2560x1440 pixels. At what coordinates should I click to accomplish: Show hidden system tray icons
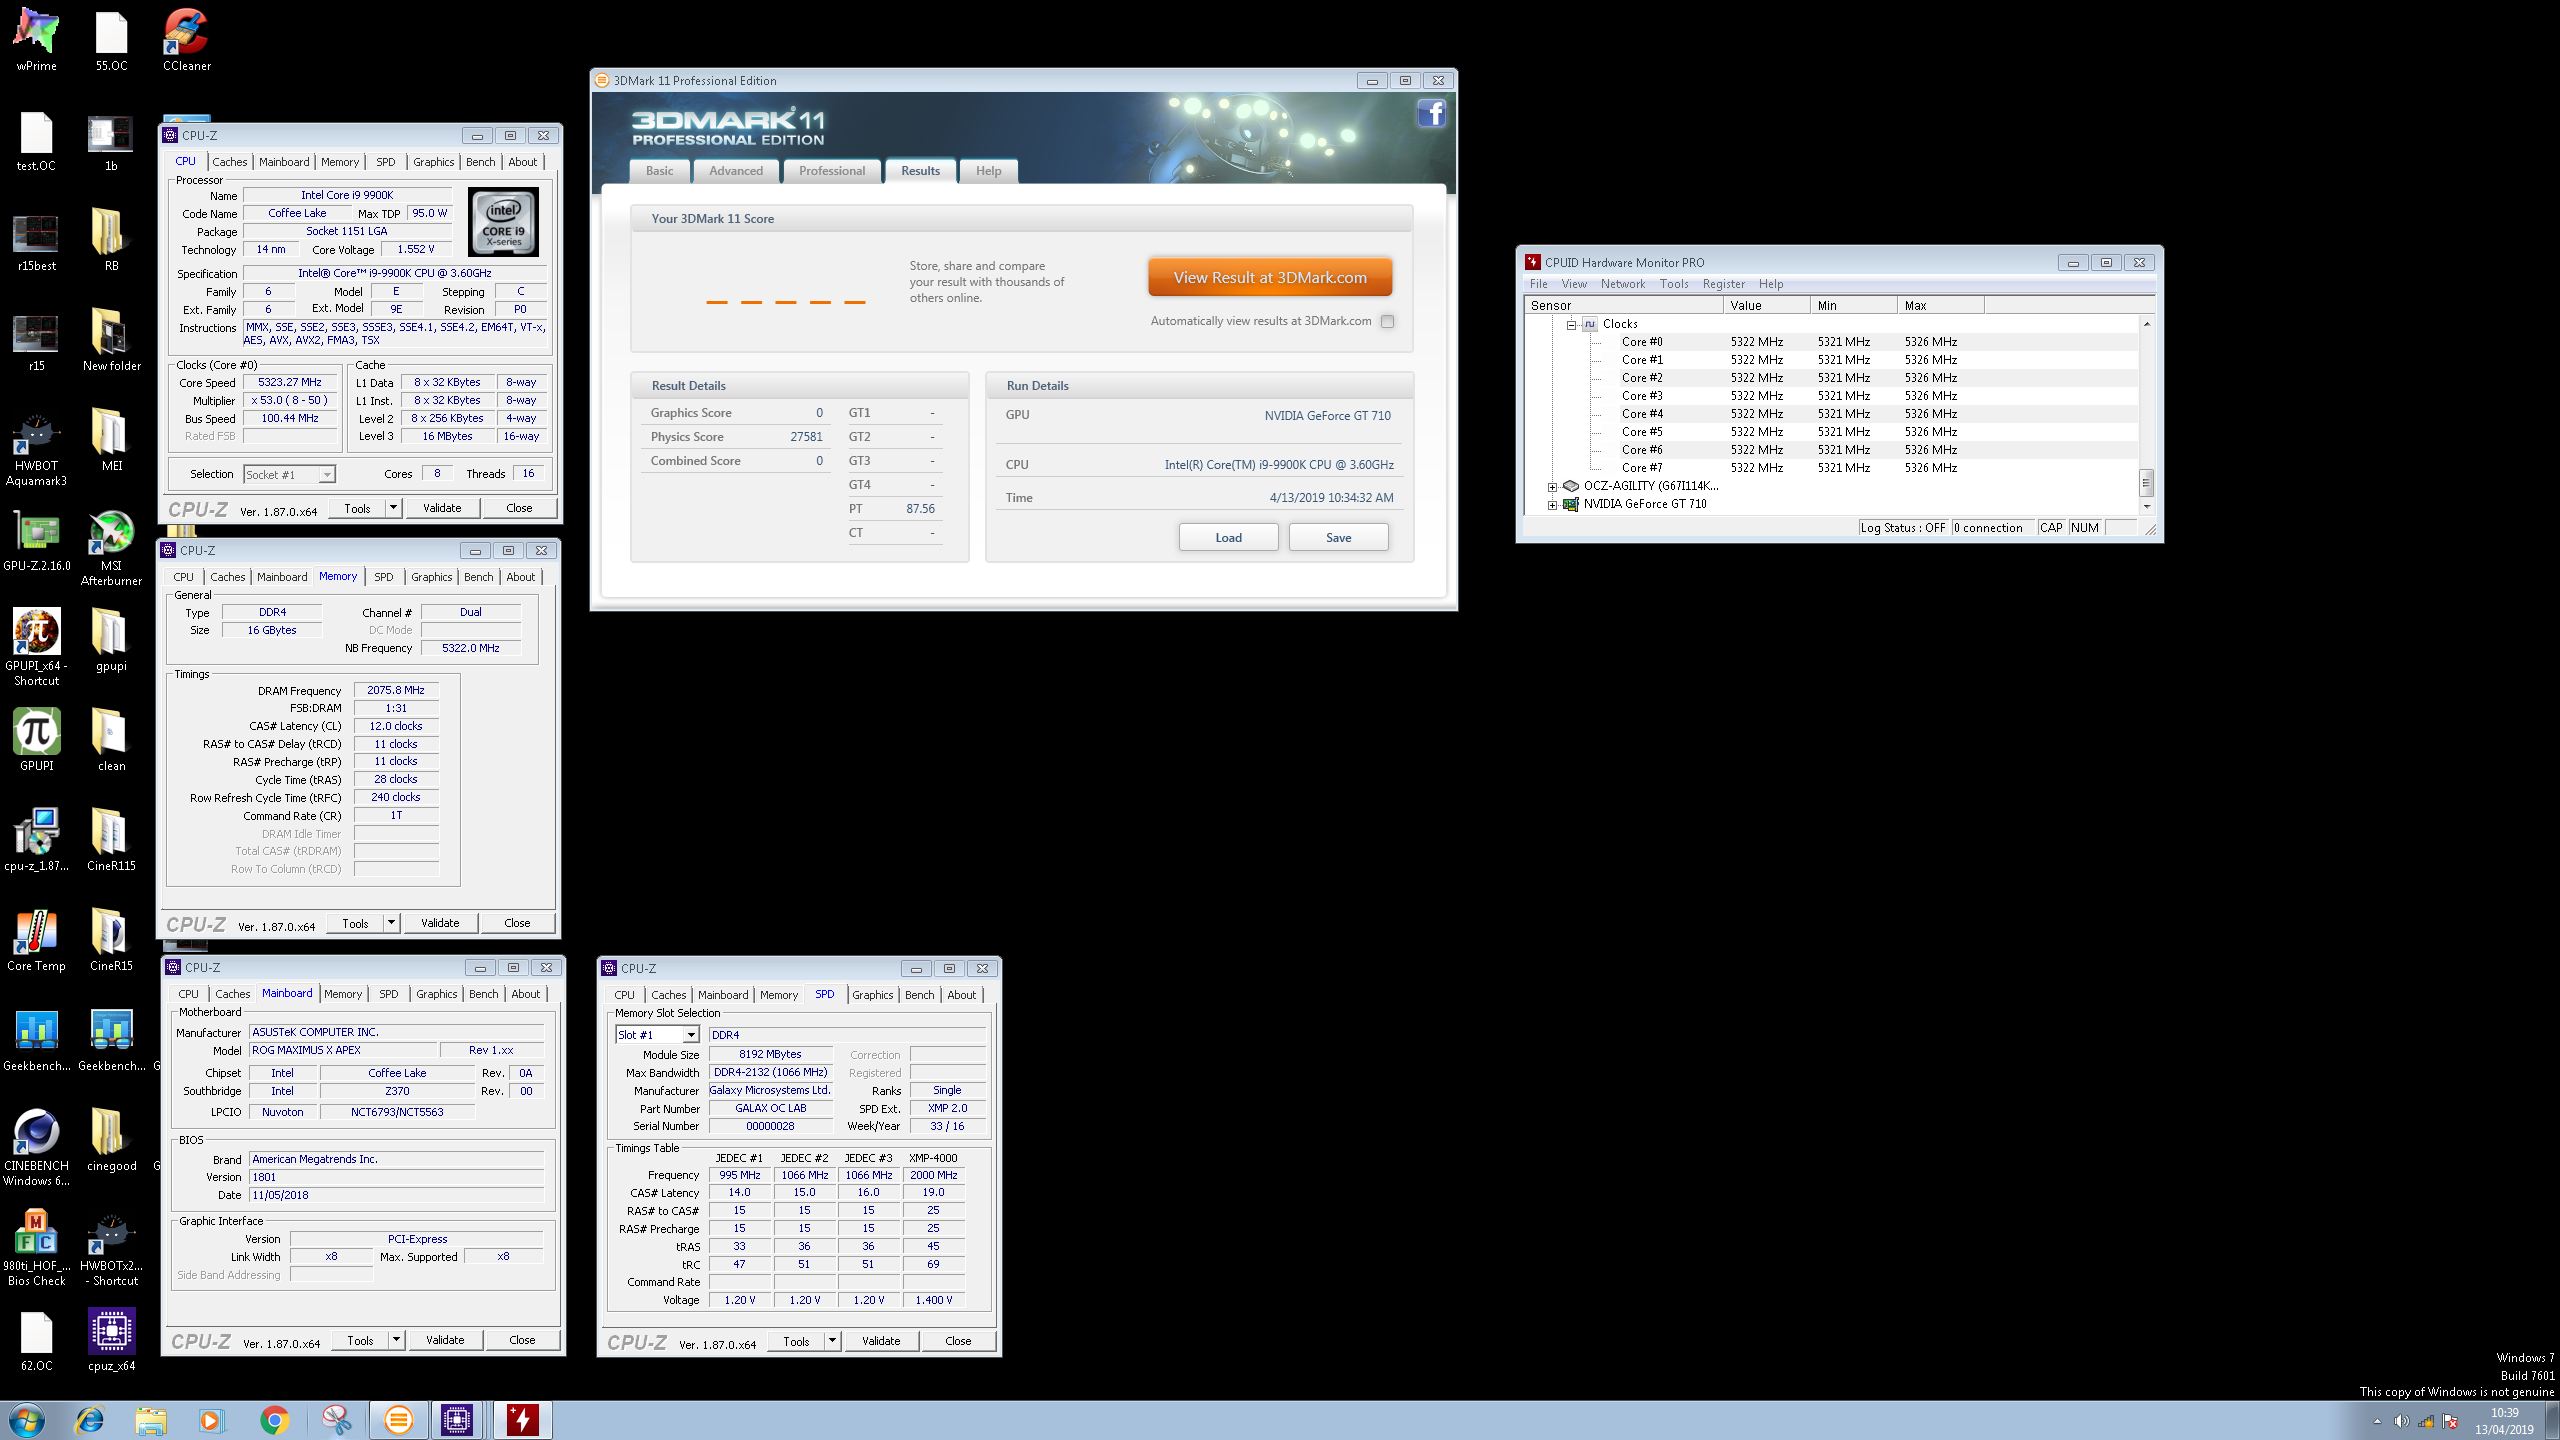[2377, 1421]
